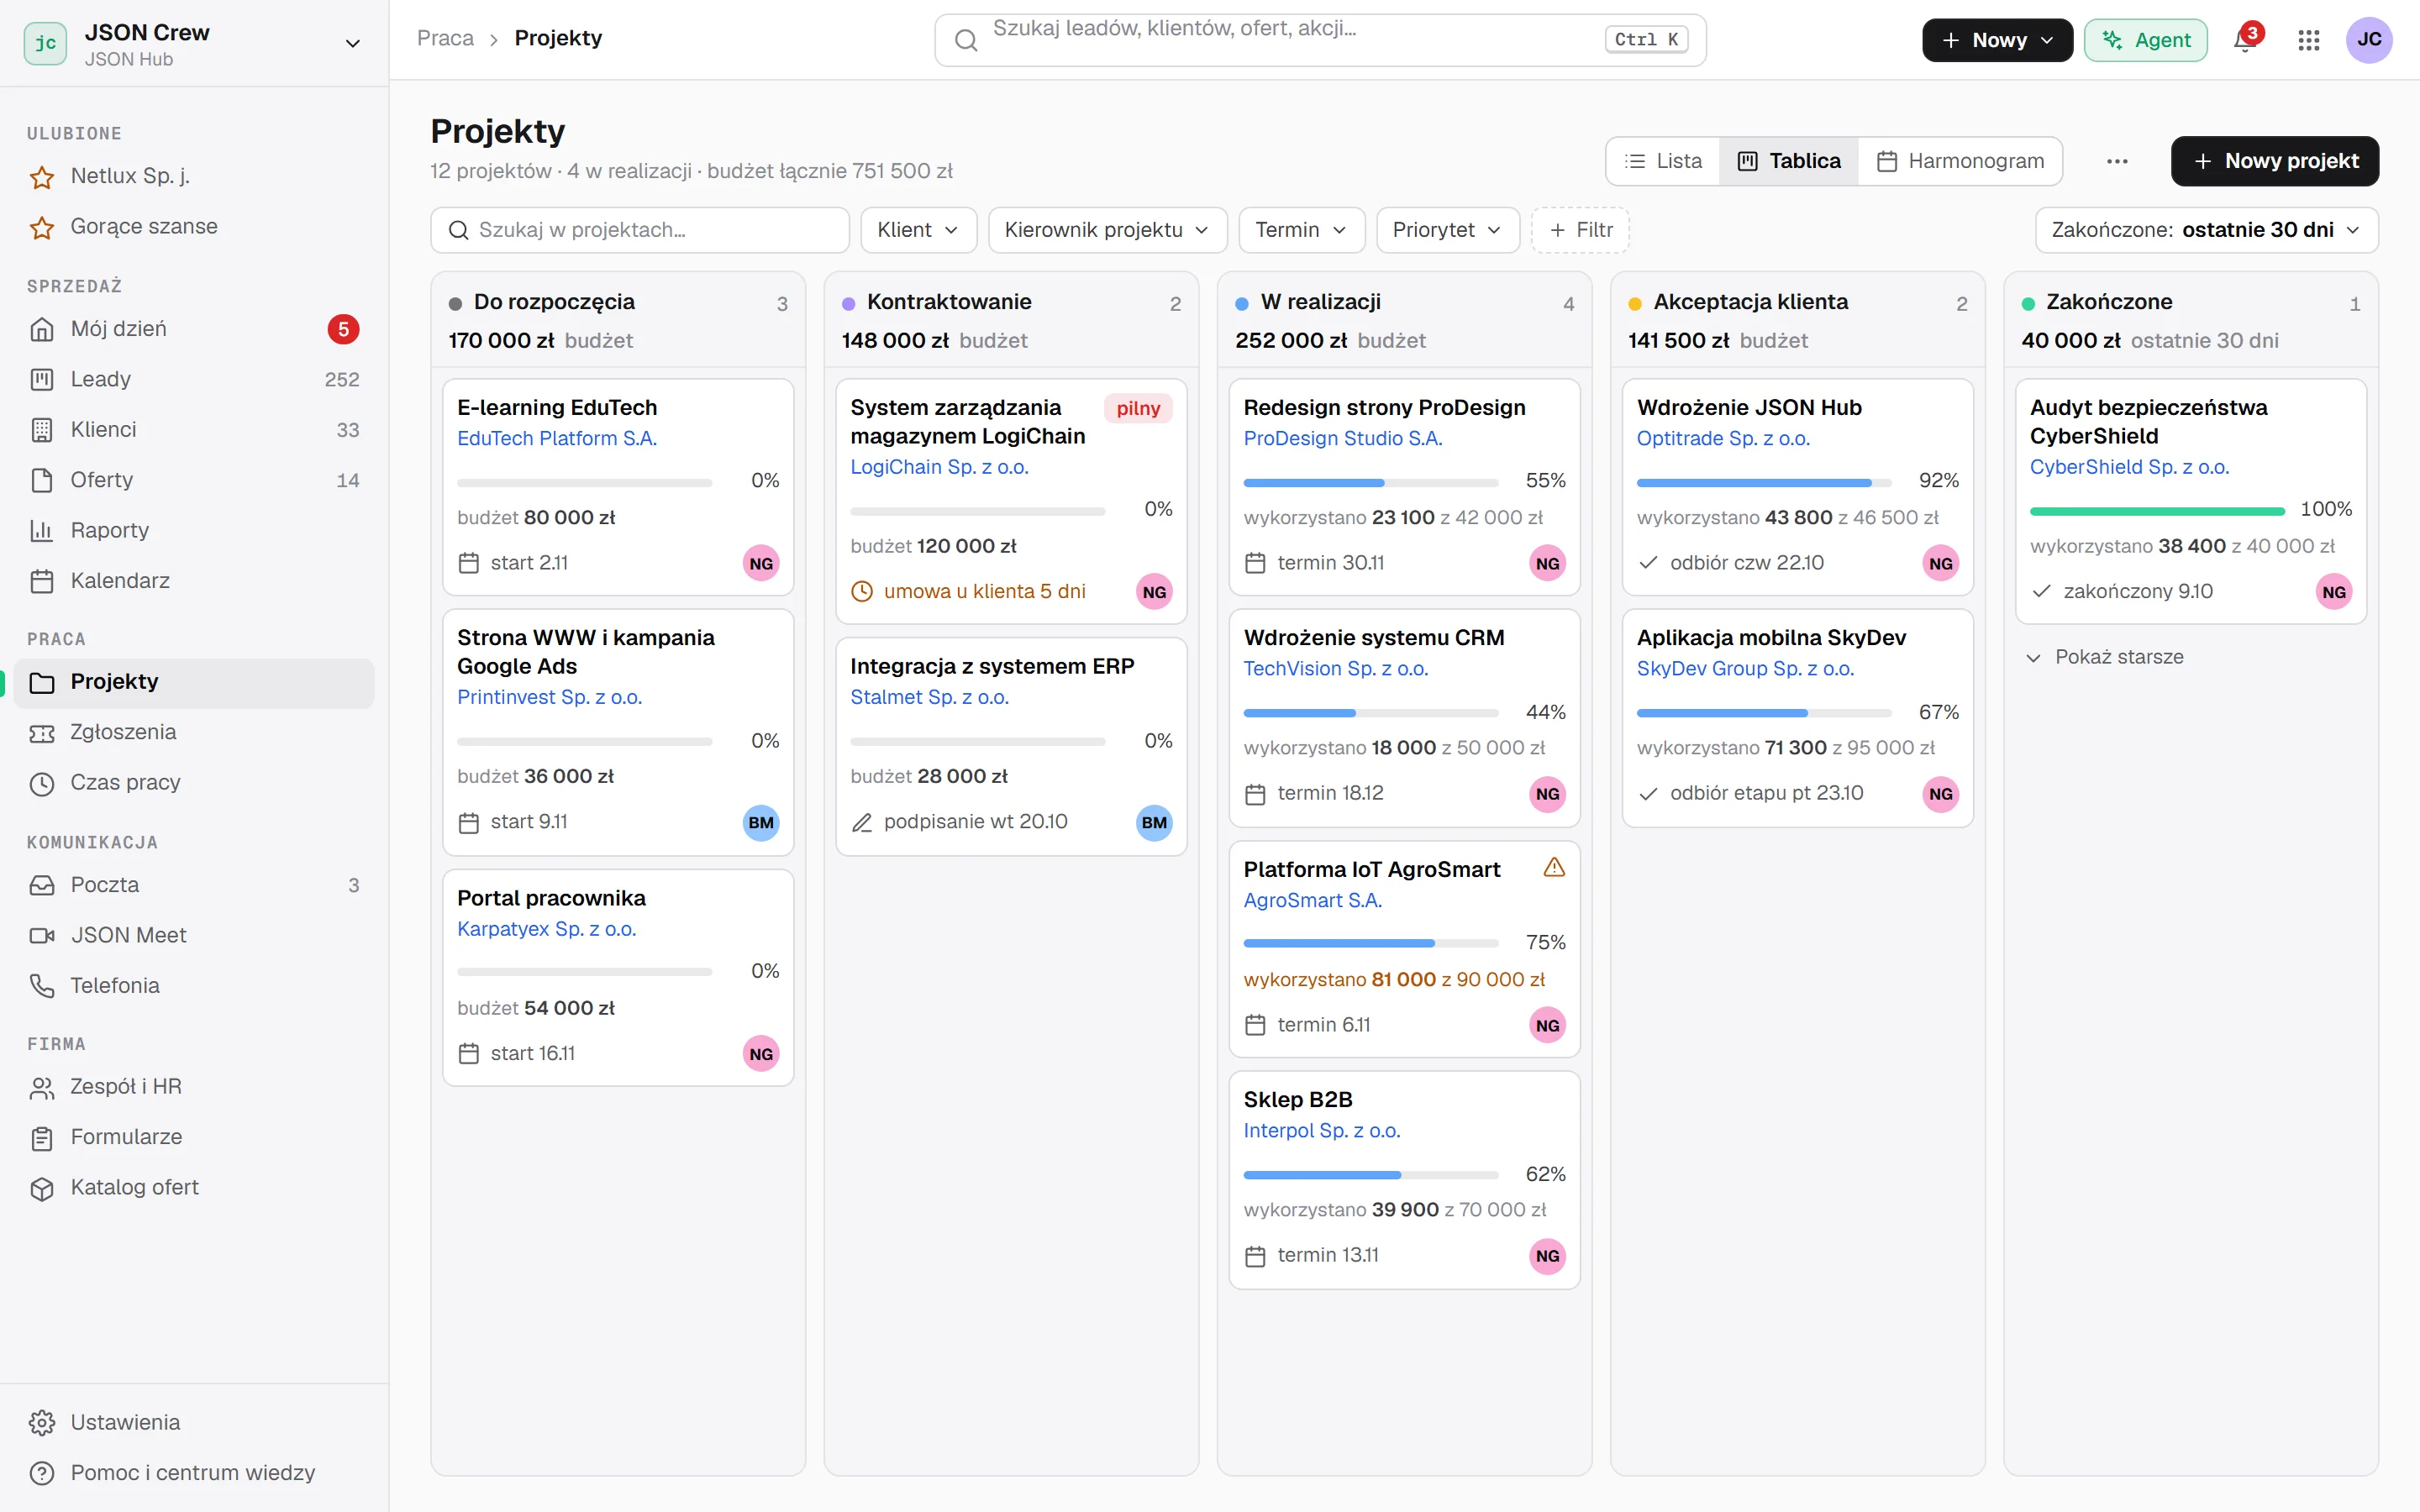
Task: Open the notifications bell
Action: tap(2245, 40)
